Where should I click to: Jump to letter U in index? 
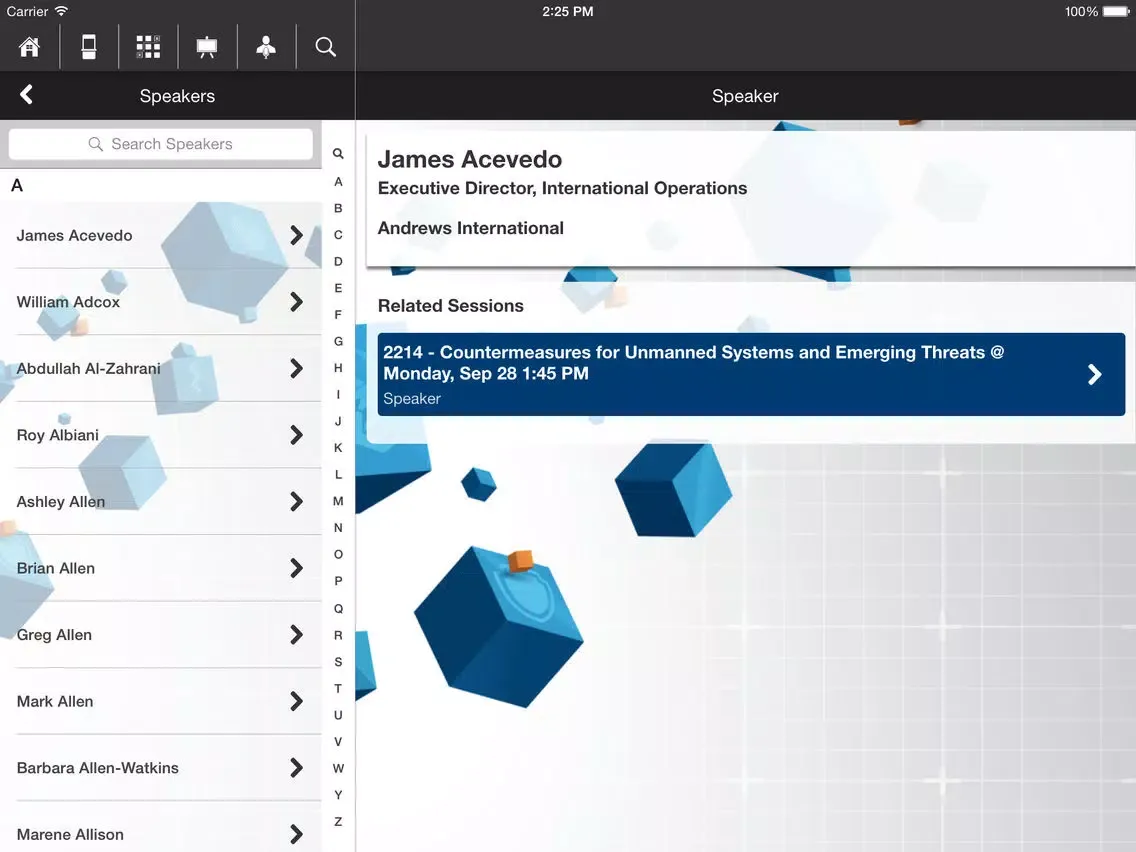(x=338, y=715)
